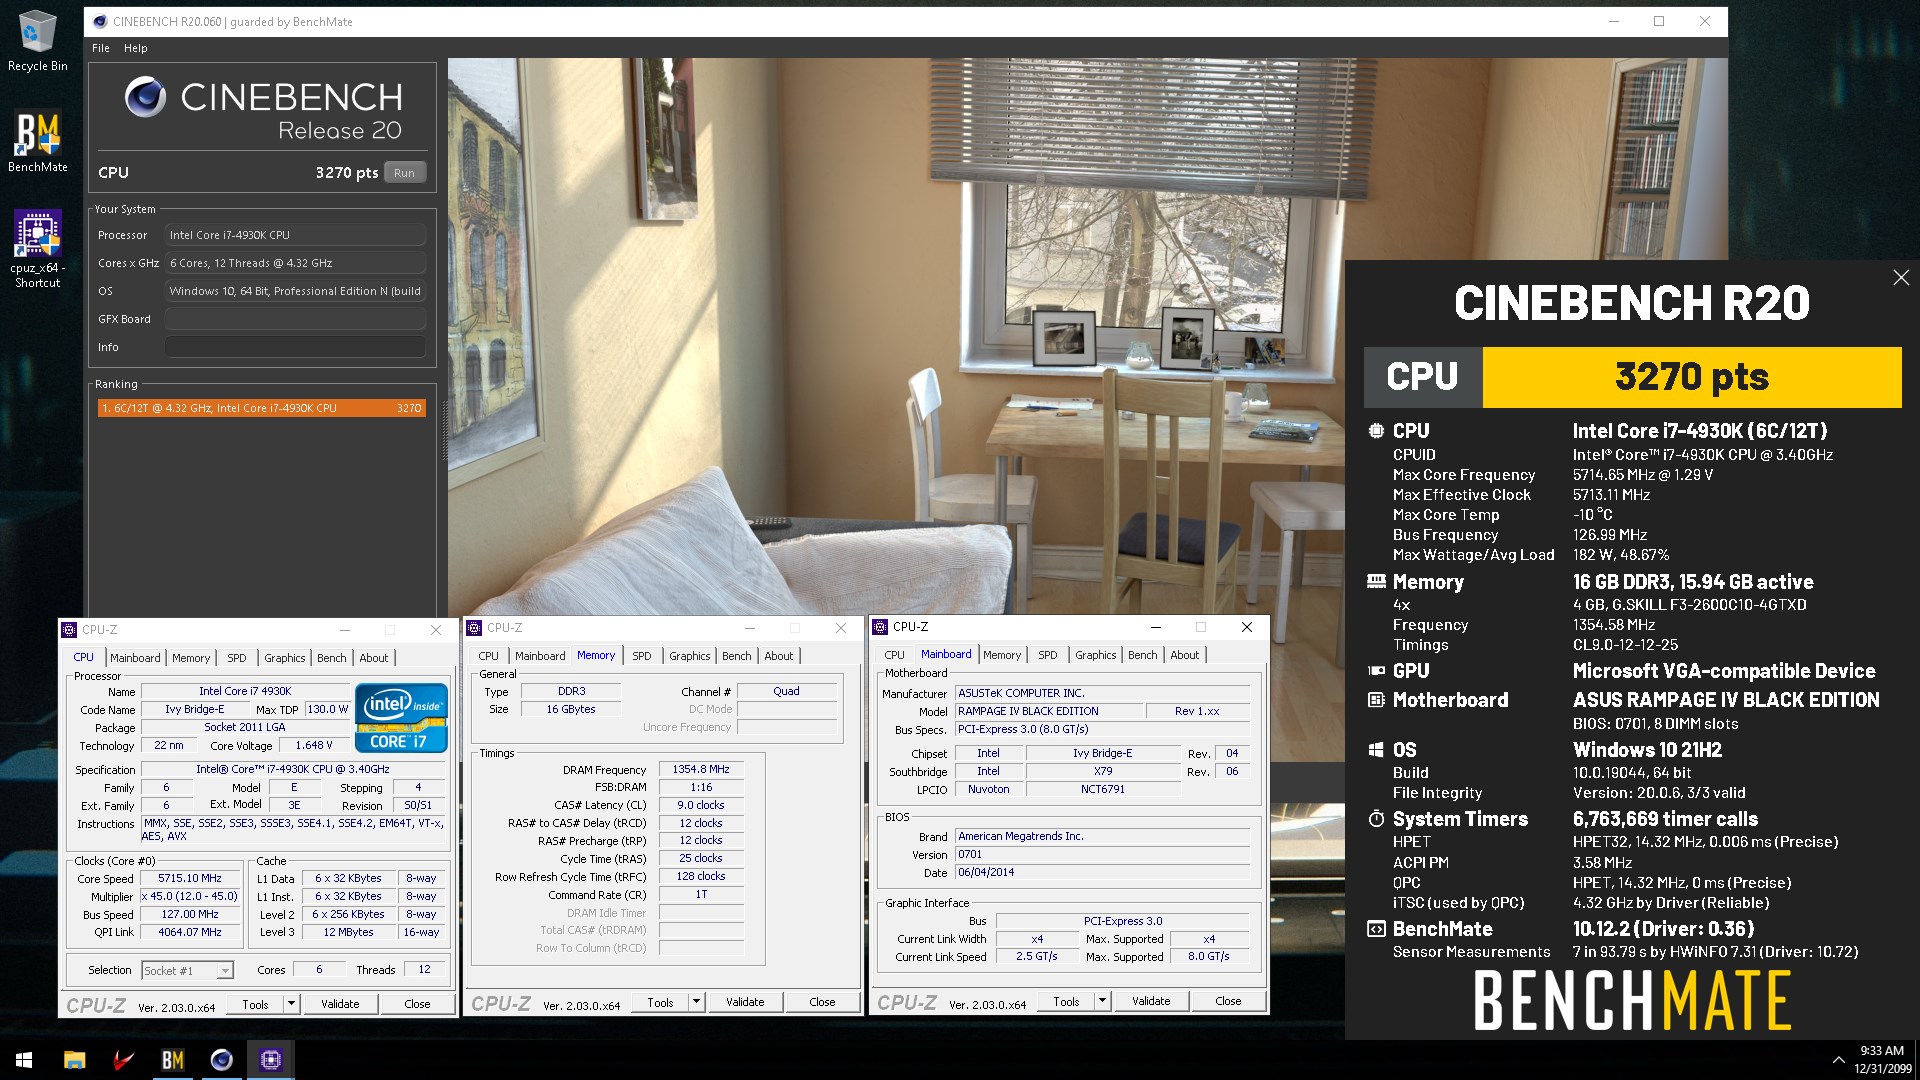Click the Windows Start button

click(24, 1060)
